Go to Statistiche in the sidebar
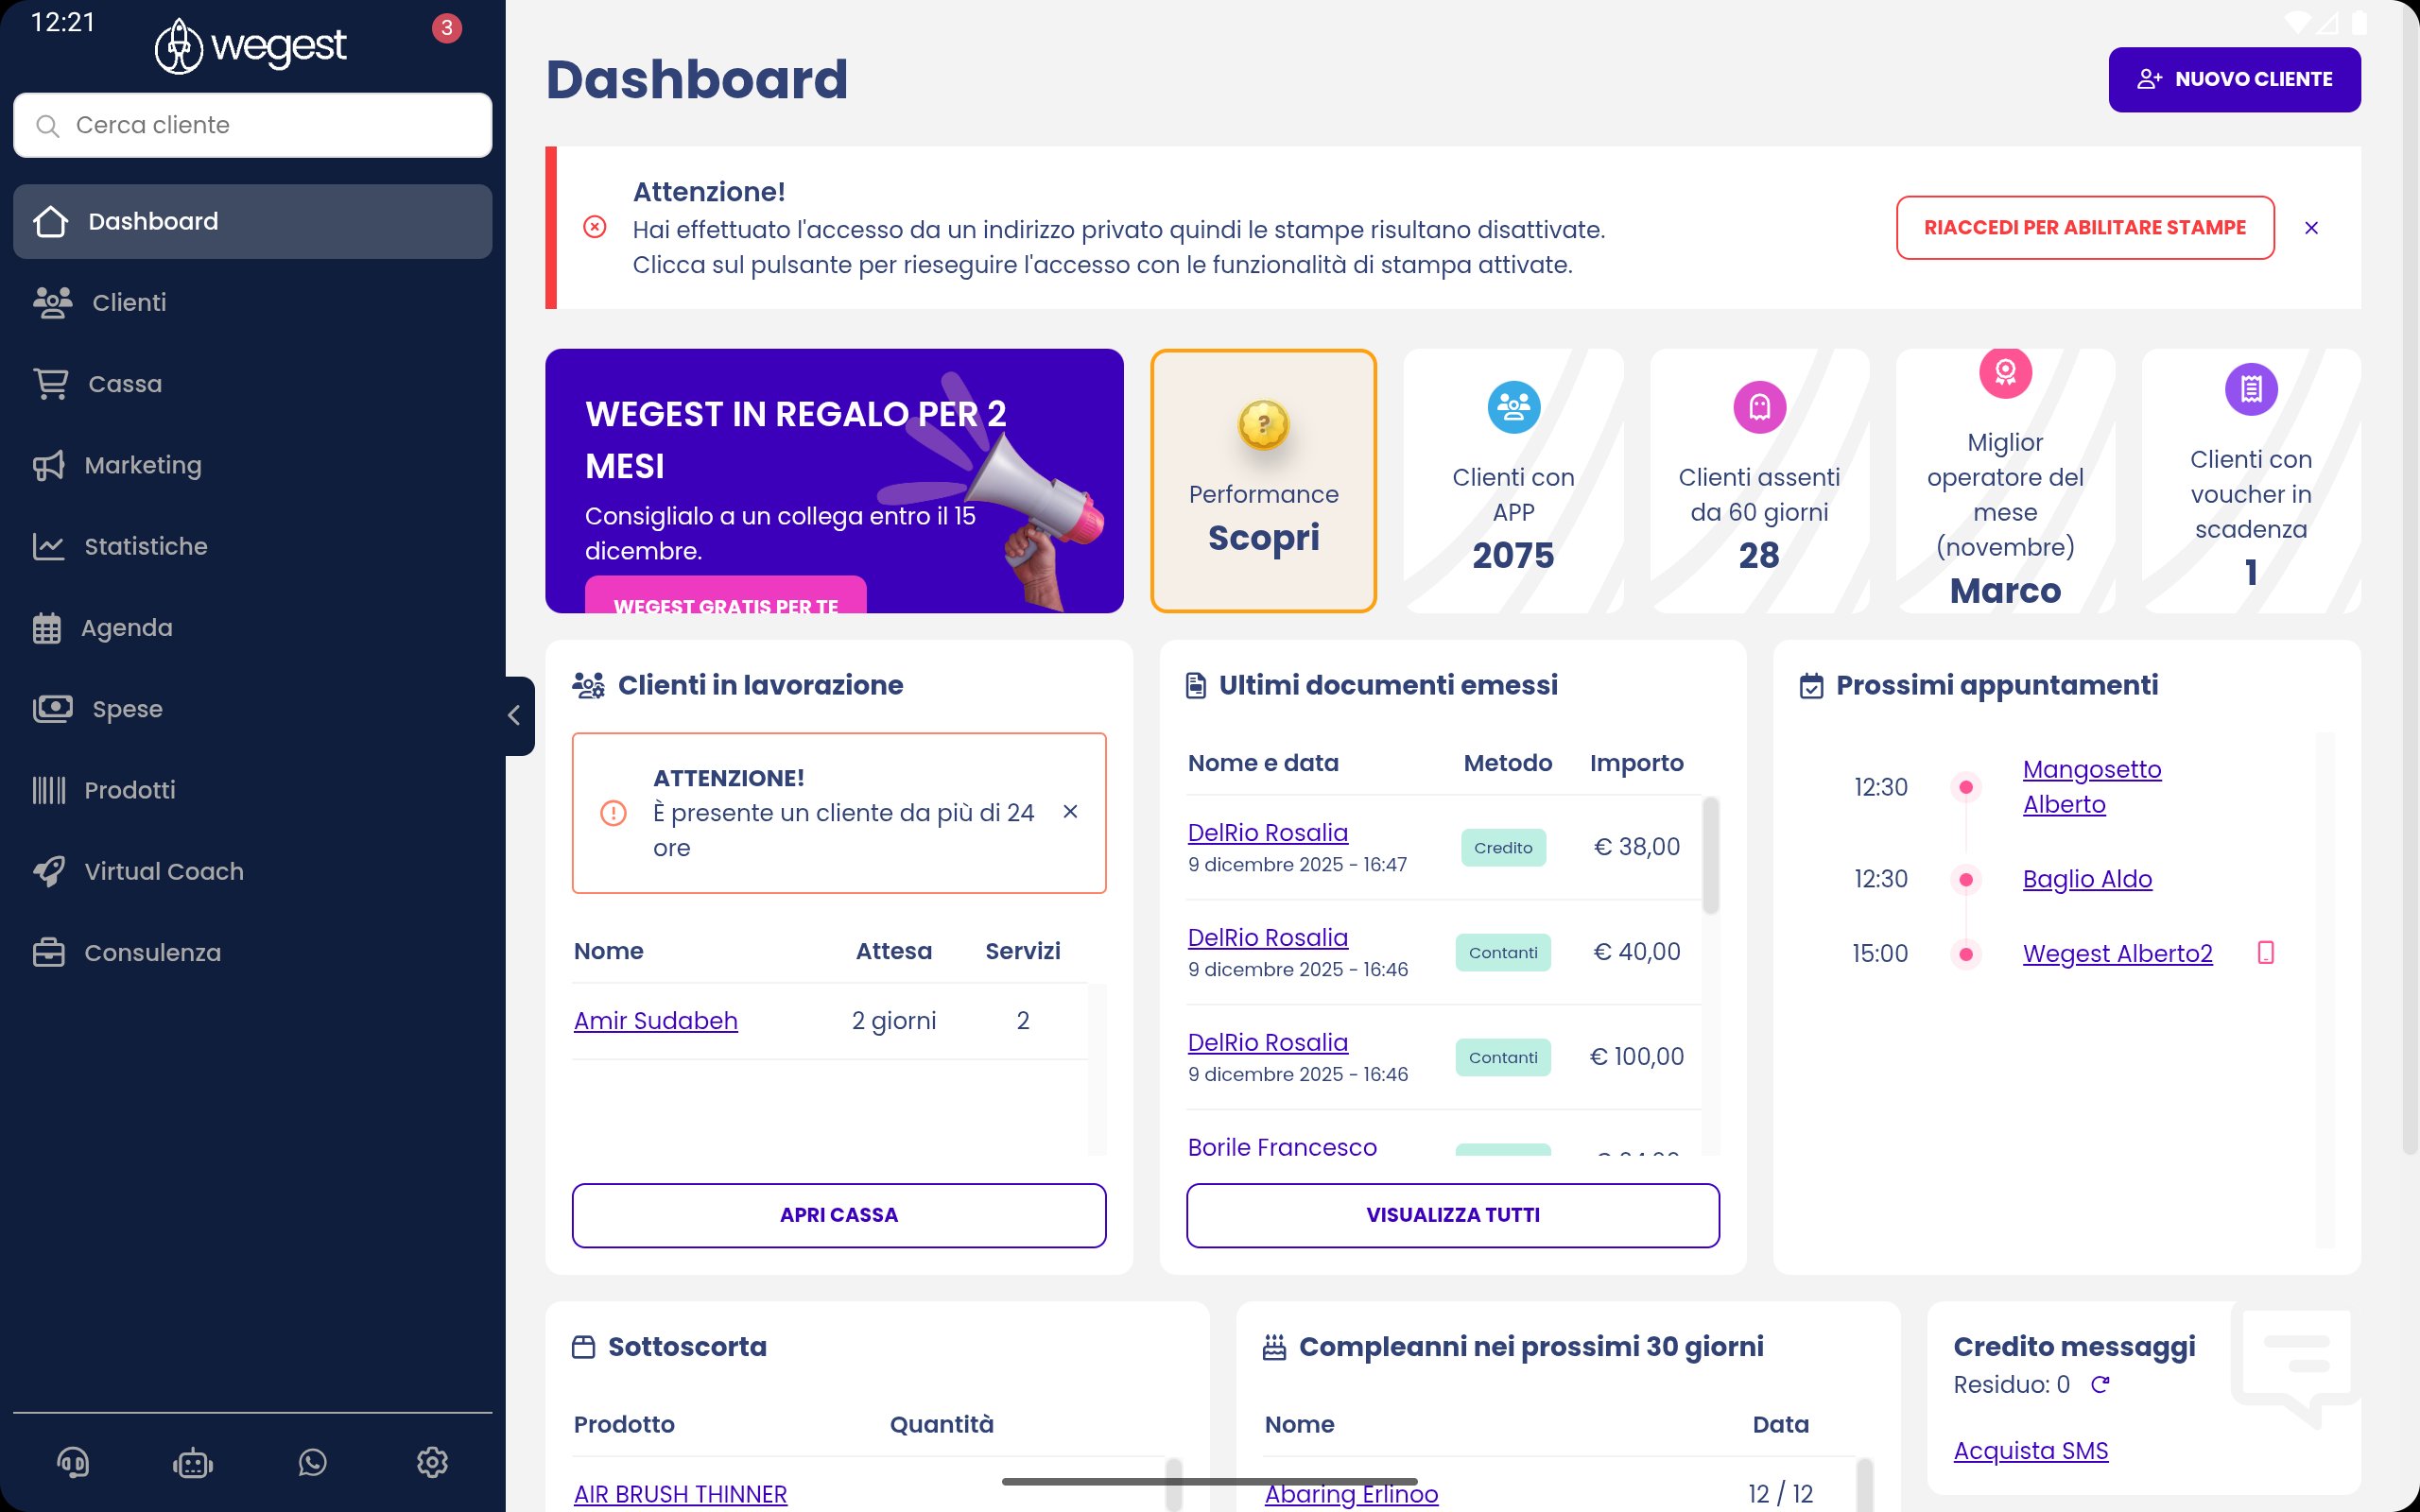The image size is (2420, 1512). [x=146, y=546]
